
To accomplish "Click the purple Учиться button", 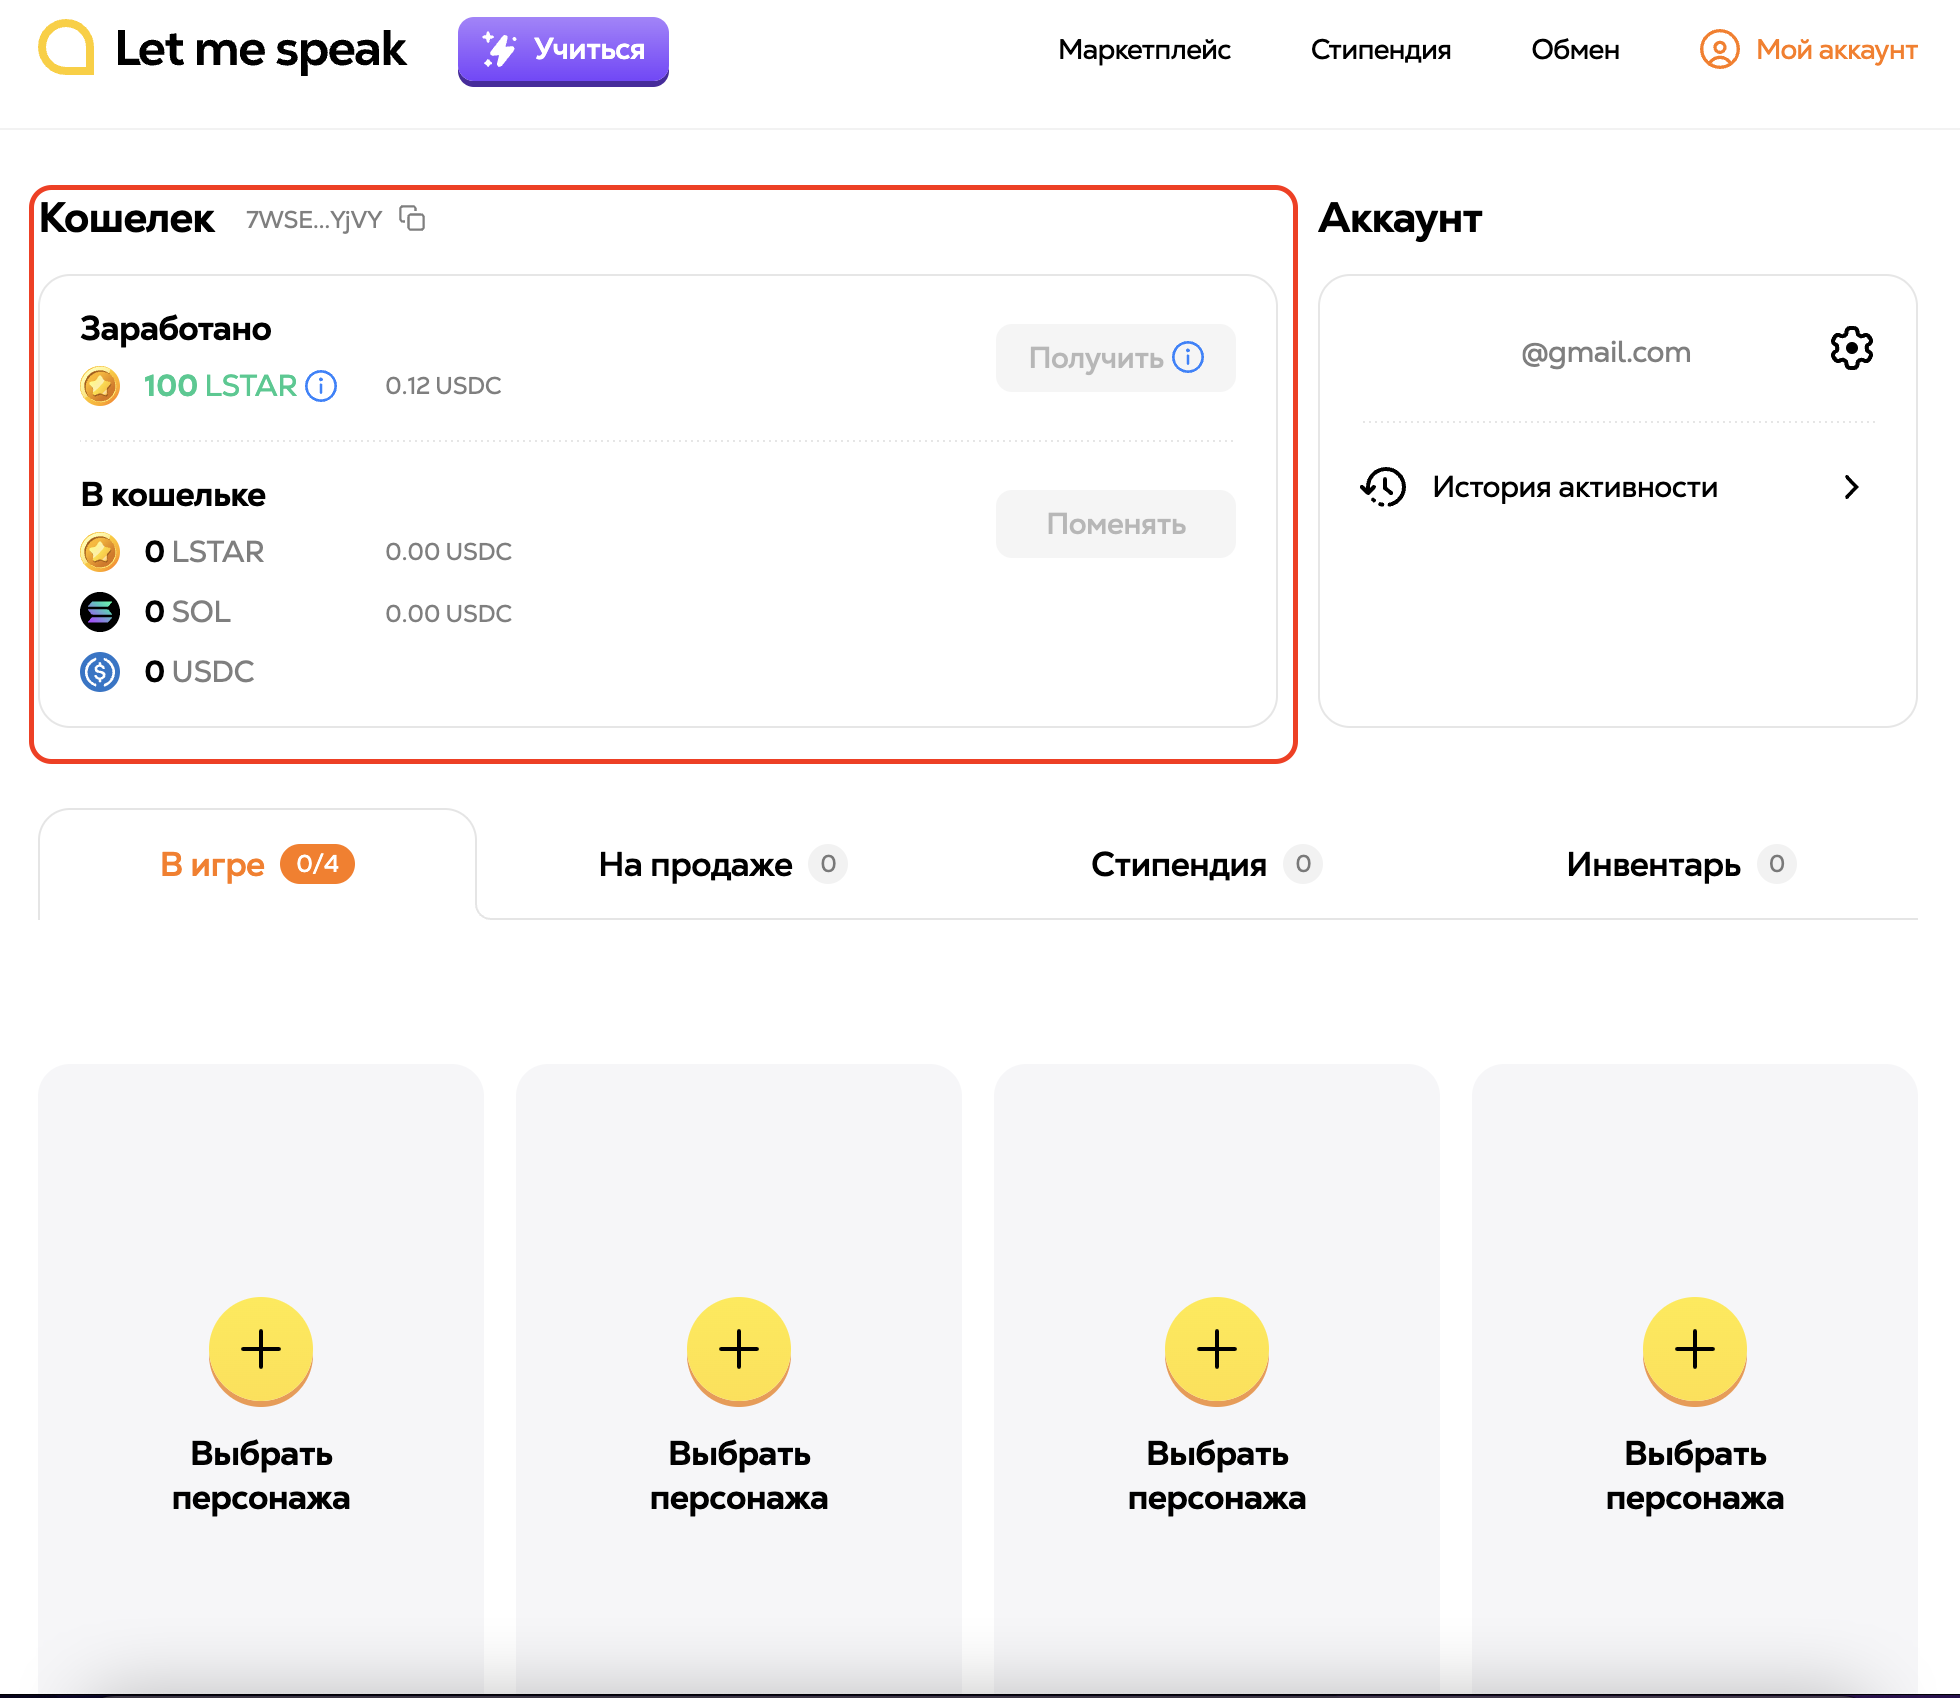I will click(x=563, y=50).
